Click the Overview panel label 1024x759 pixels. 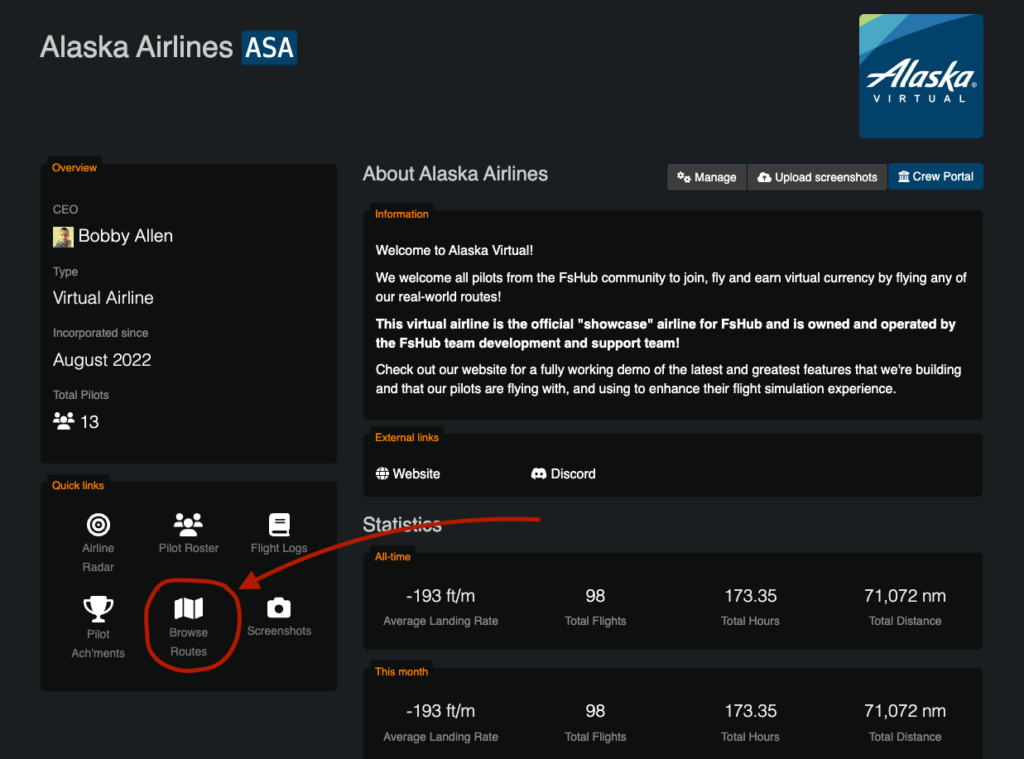[74, 168]
